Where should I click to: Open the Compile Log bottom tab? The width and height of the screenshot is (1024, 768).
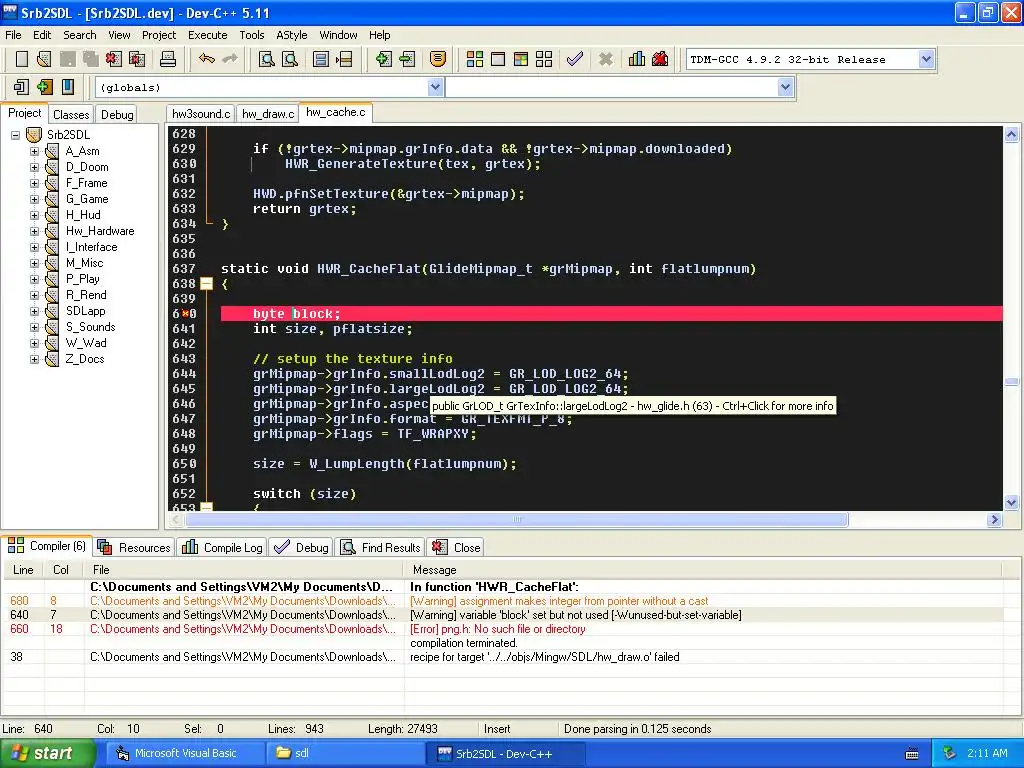coord(223,547)
